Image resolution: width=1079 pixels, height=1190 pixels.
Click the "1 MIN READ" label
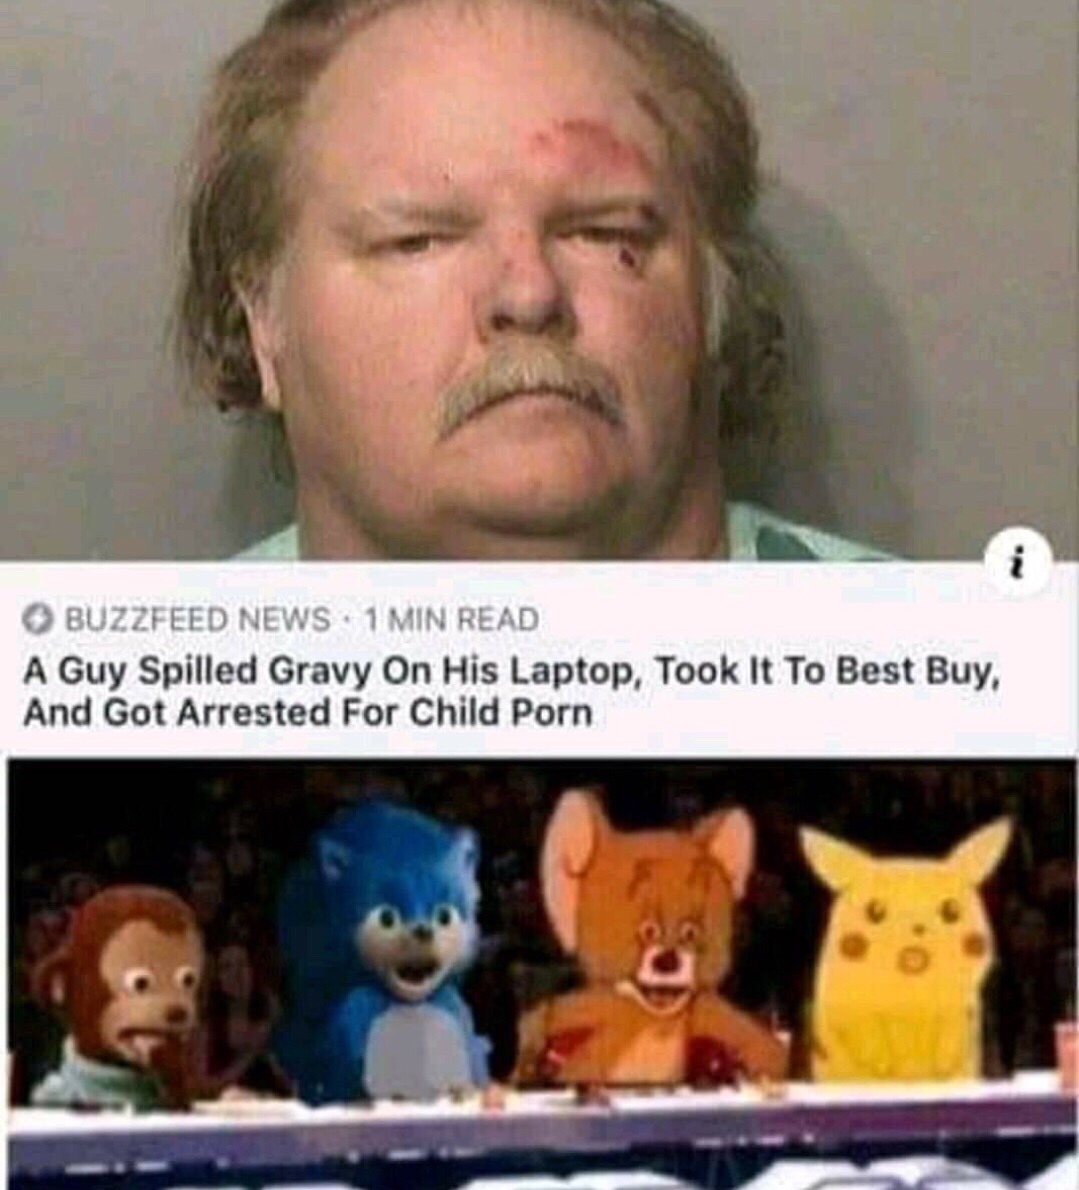click(452, 620)
